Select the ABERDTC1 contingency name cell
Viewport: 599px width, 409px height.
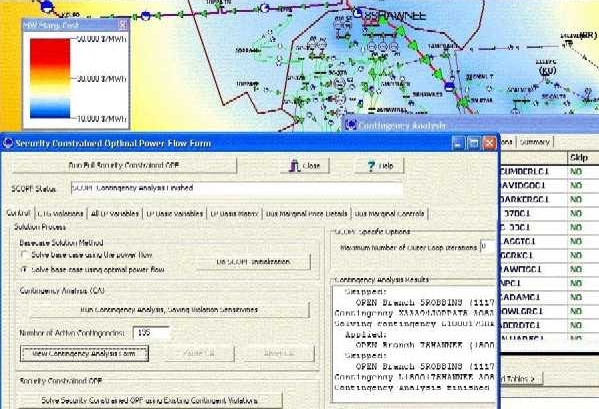533,325
